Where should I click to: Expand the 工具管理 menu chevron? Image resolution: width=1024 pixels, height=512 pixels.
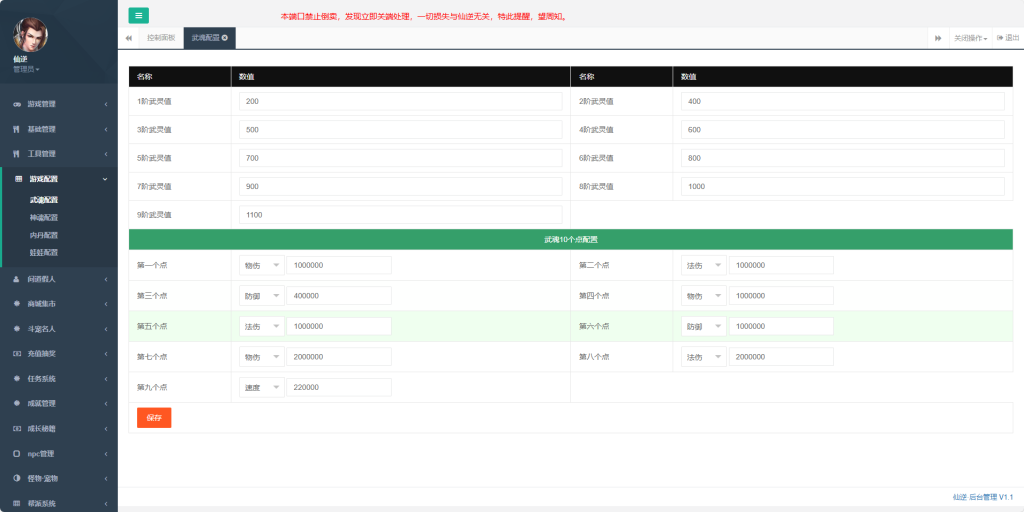(x=106, y=154)
